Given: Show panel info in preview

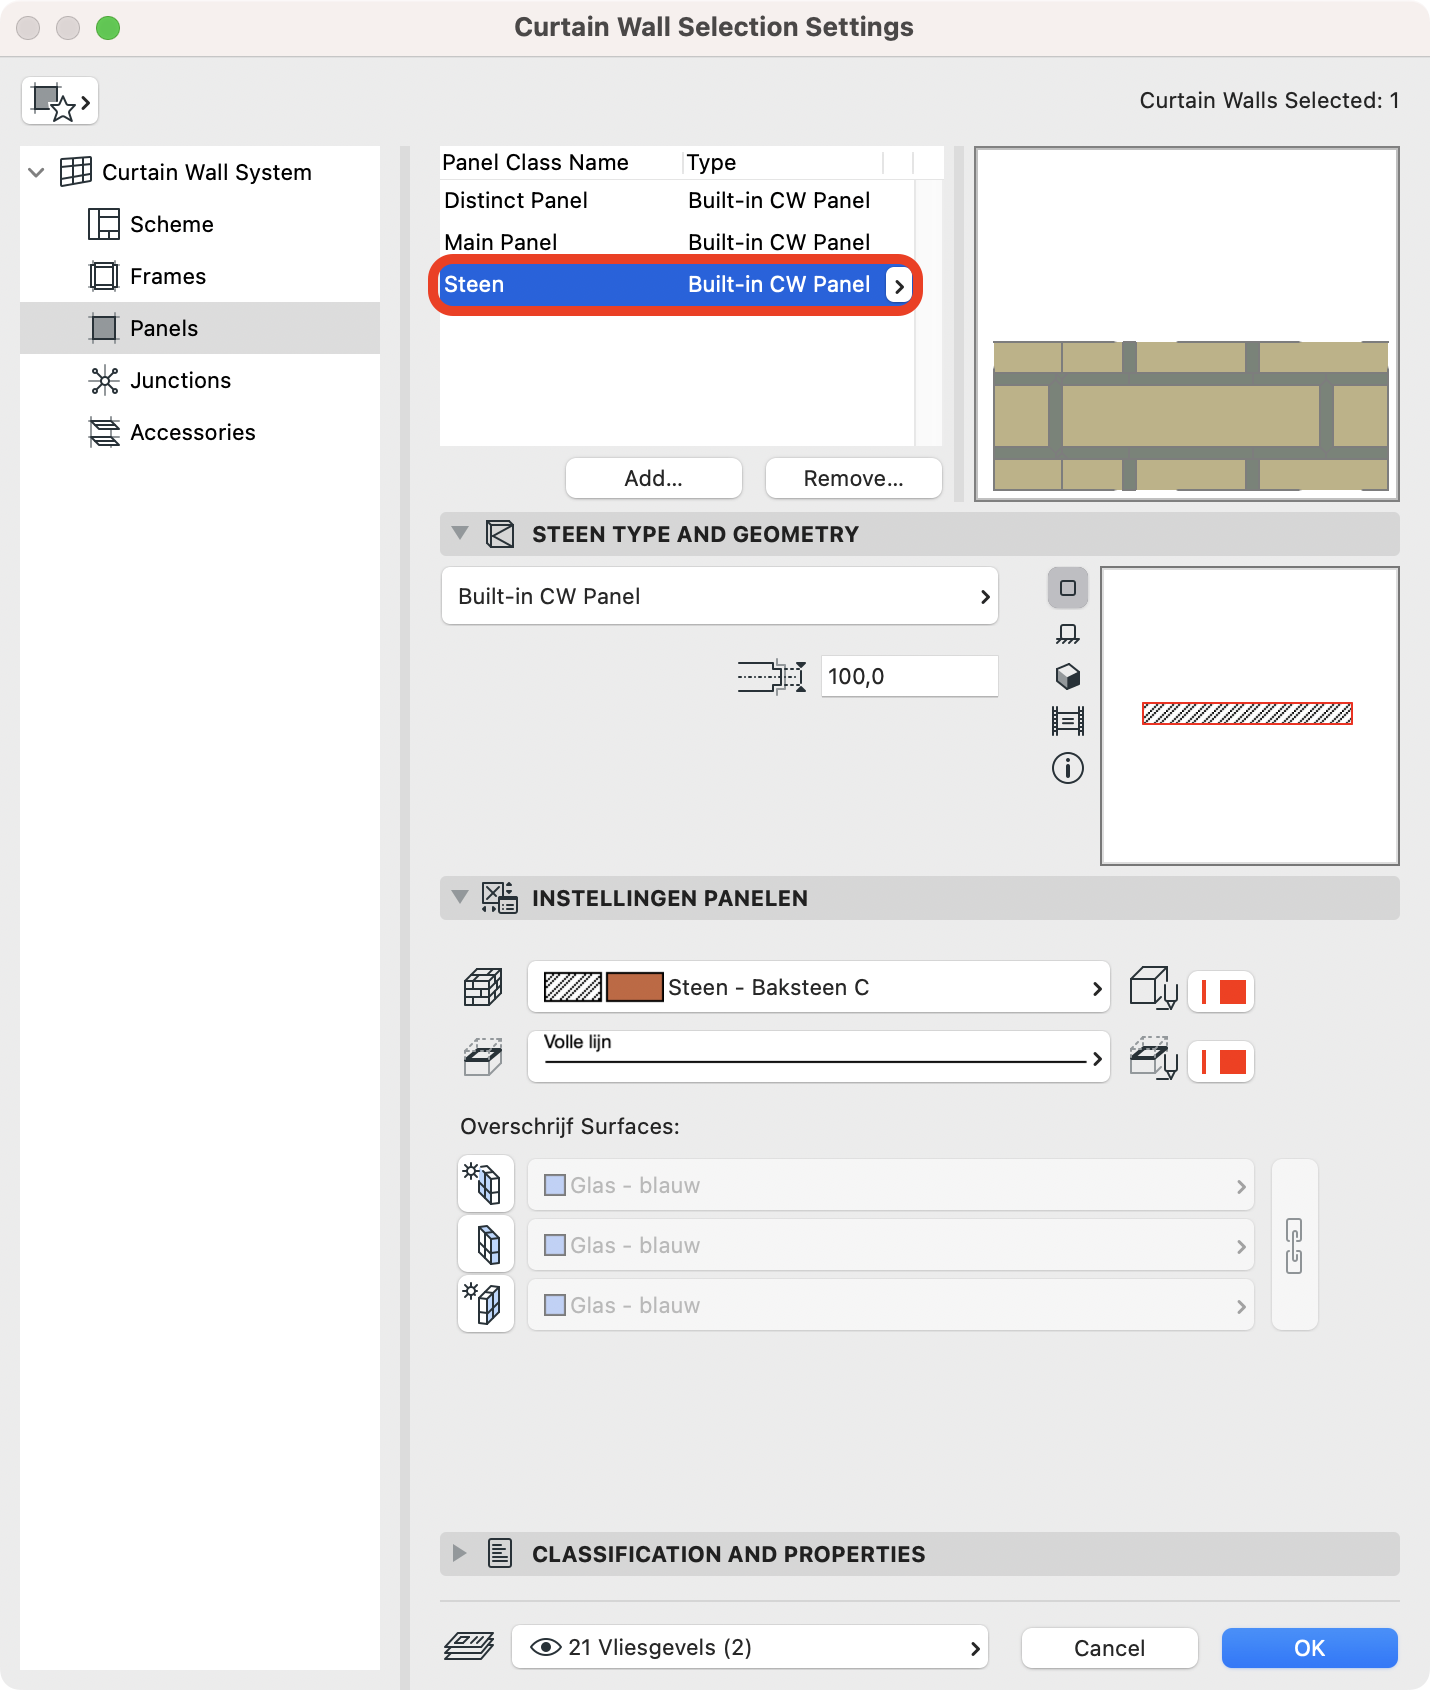Looking at the screenshot, I should coord(1068,768).
